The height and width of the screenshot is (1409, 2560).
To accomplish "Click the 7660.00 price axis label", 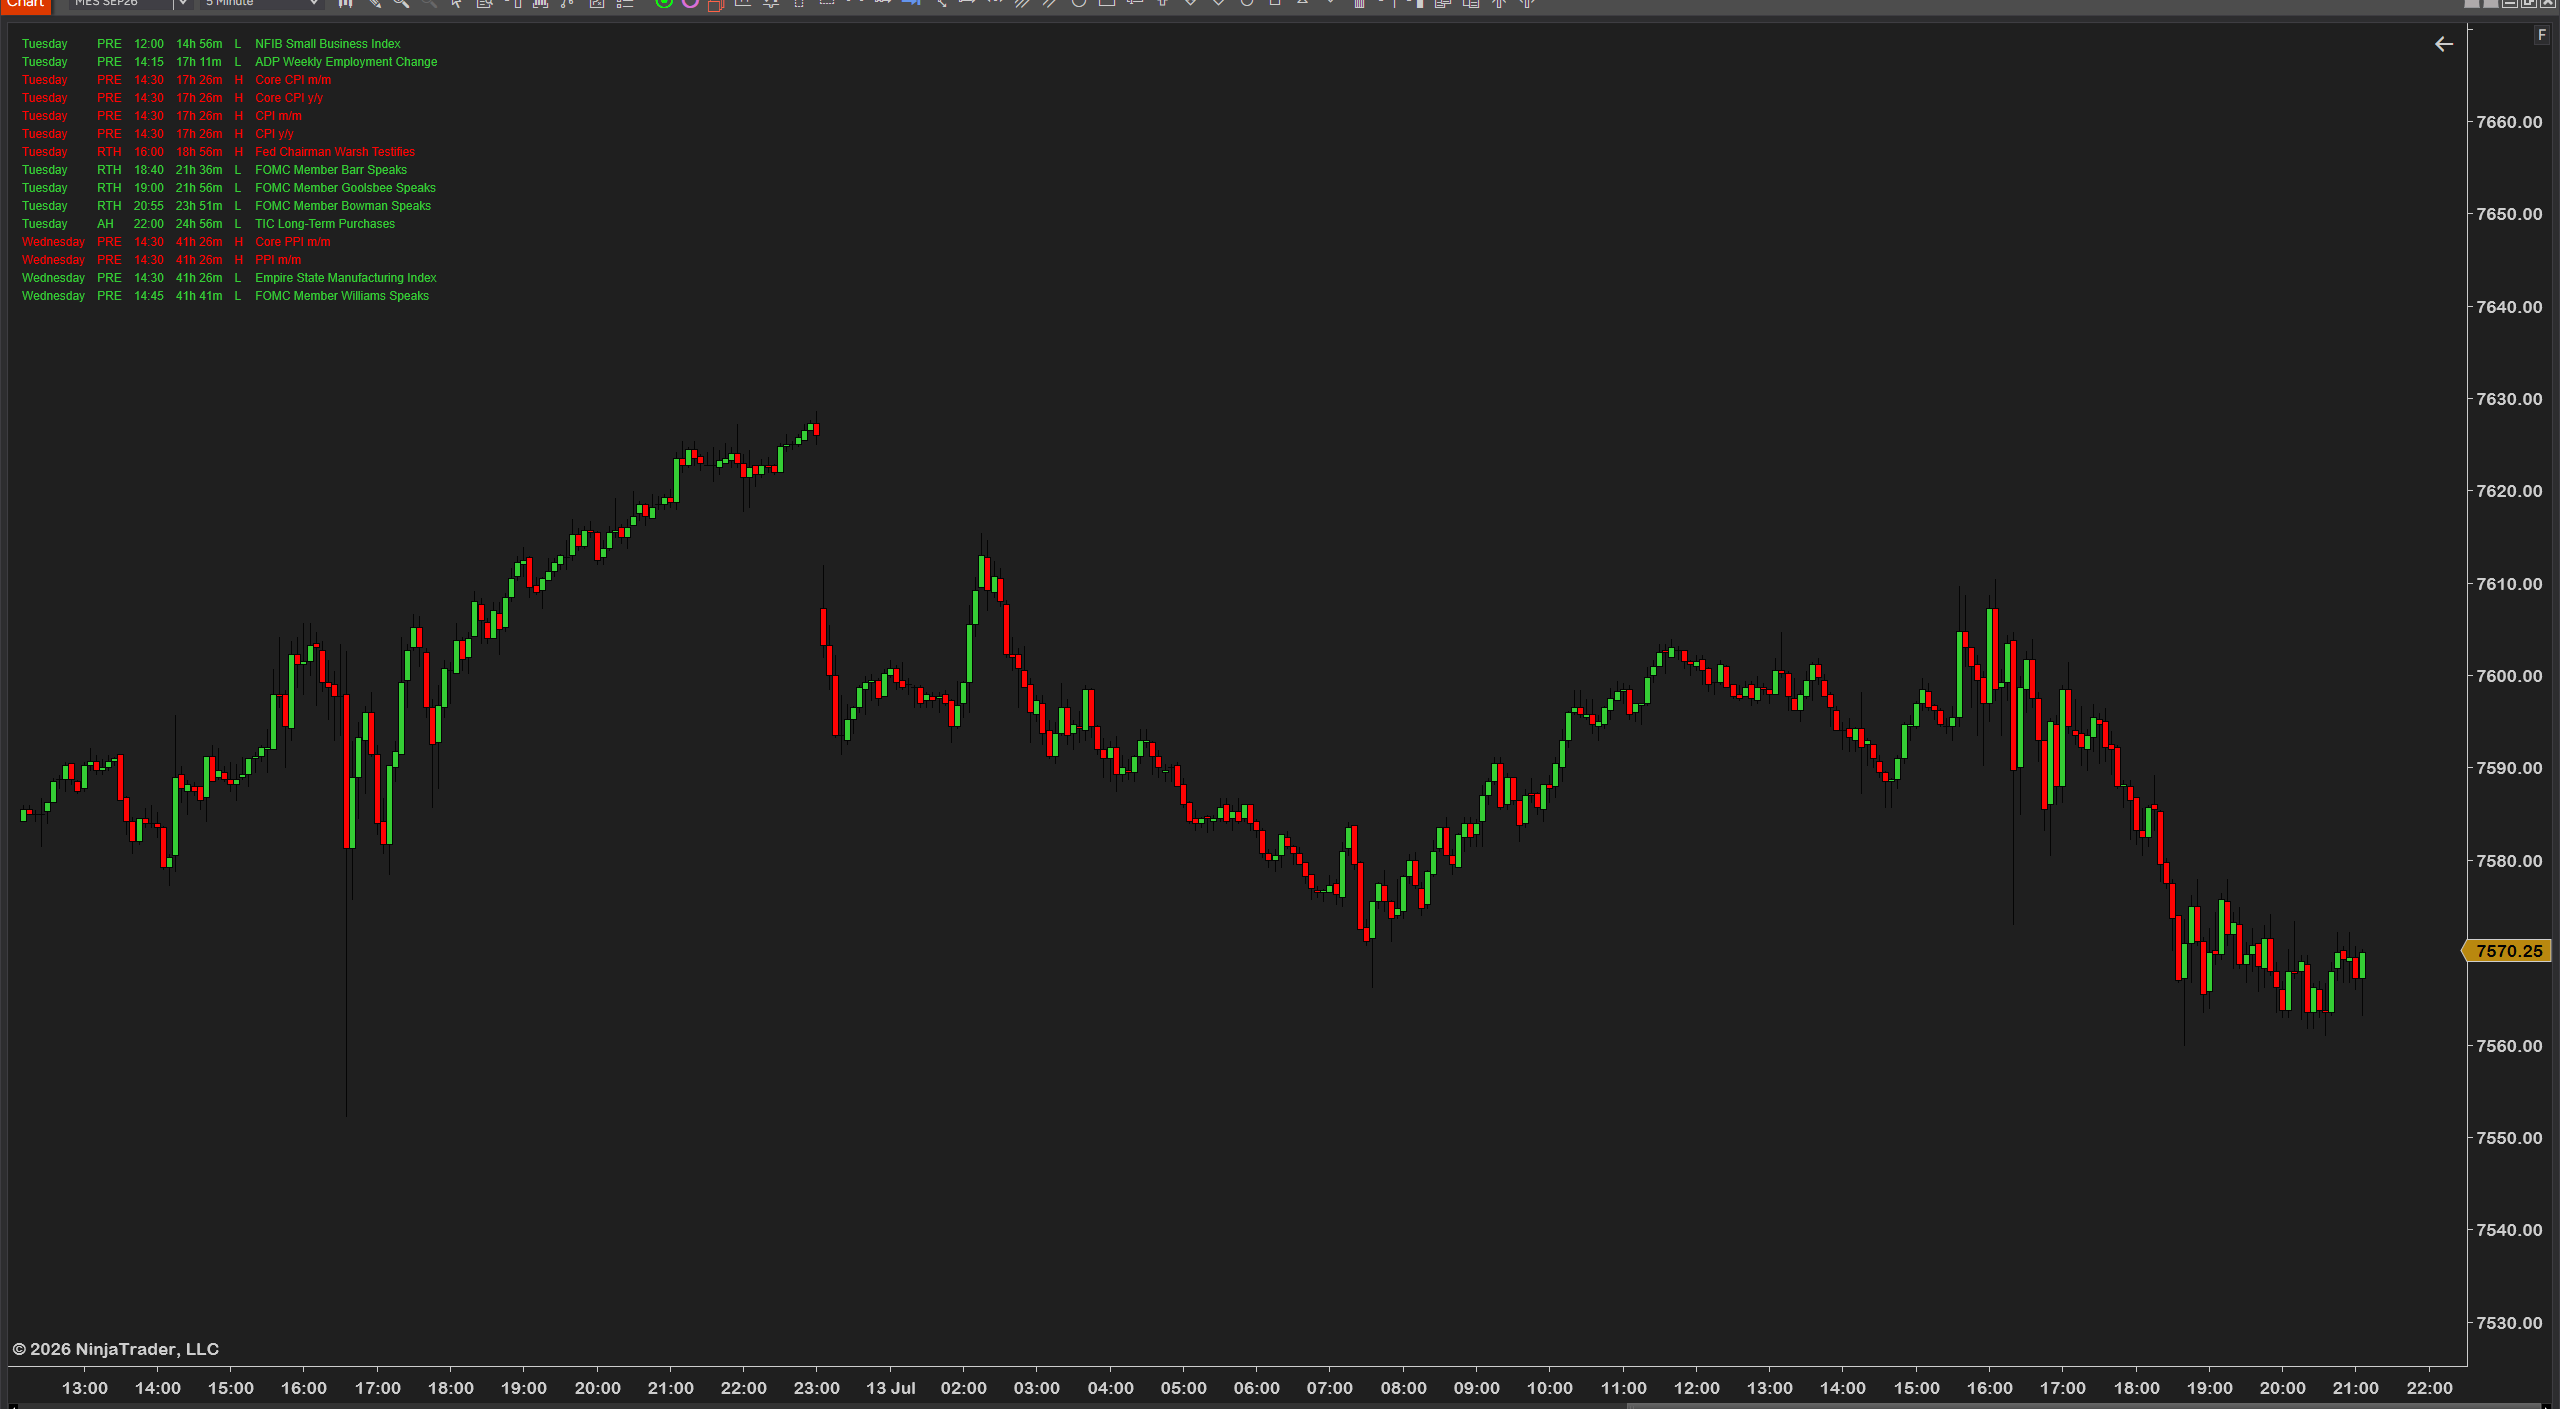I will point(2509,122).
